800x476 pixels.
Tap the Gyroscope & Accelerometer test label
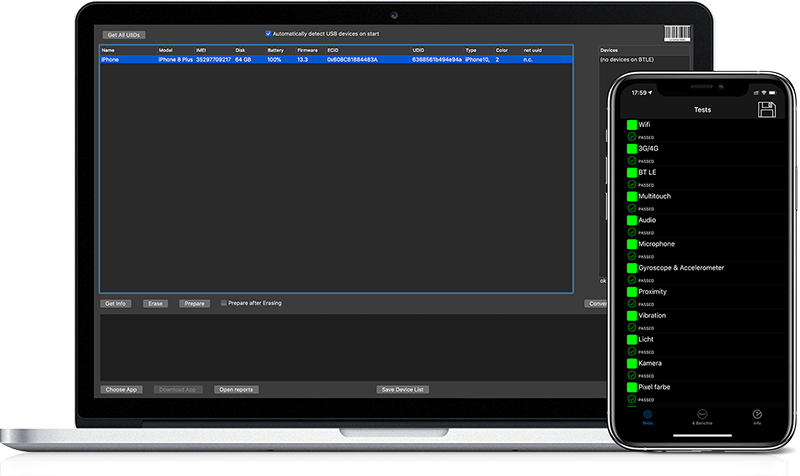point(681,268)
